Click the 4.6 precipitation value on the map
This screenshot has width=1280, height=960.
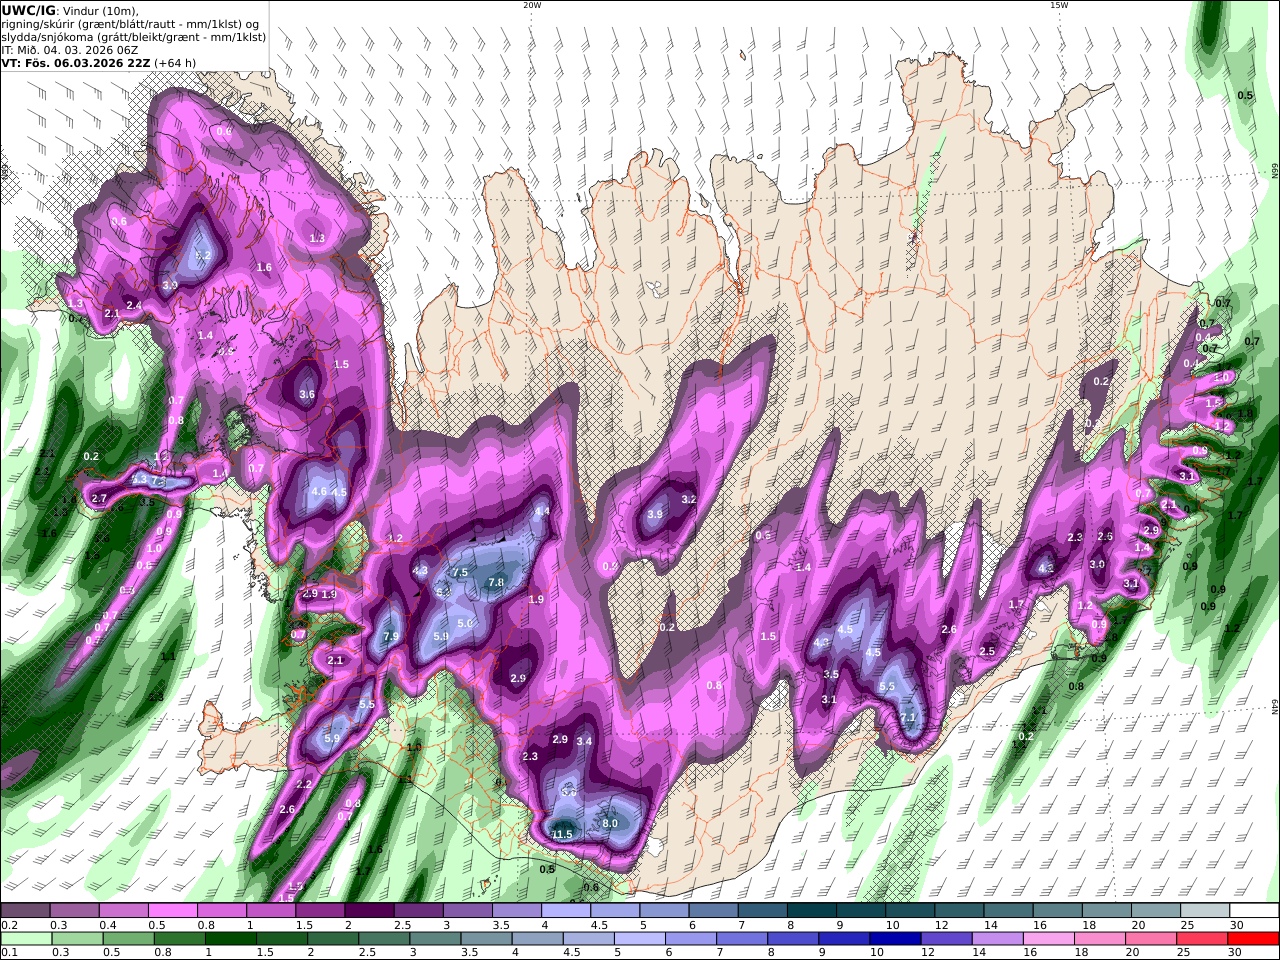[x=319, y=491]
